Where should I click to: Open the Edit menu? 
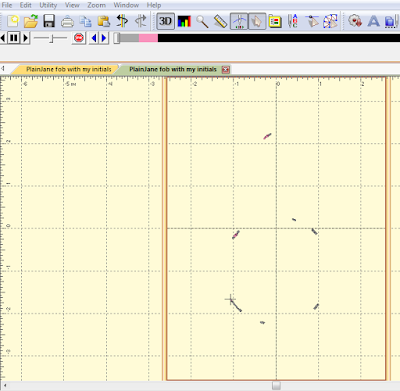[25, 5]
